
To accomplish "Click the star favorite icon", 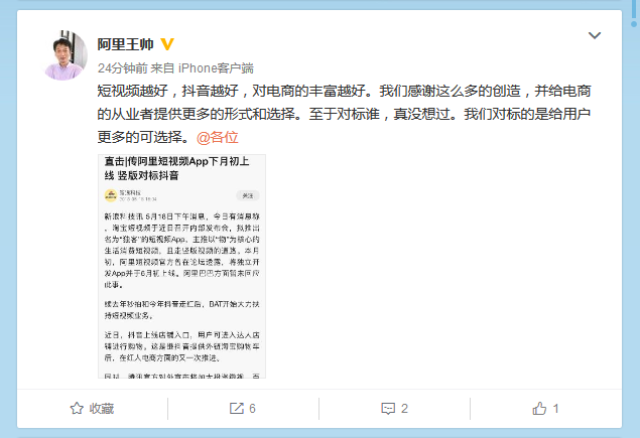I will click(77, 408).
